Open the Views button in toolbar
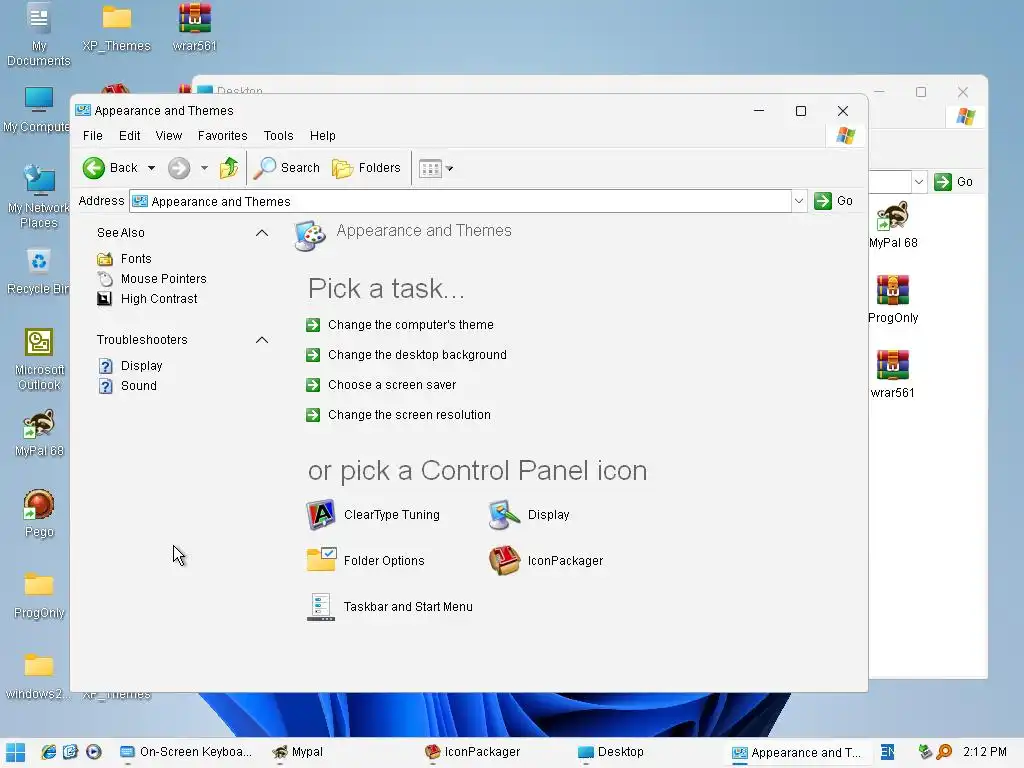The image size is (1024, 768). click(430, 168)
